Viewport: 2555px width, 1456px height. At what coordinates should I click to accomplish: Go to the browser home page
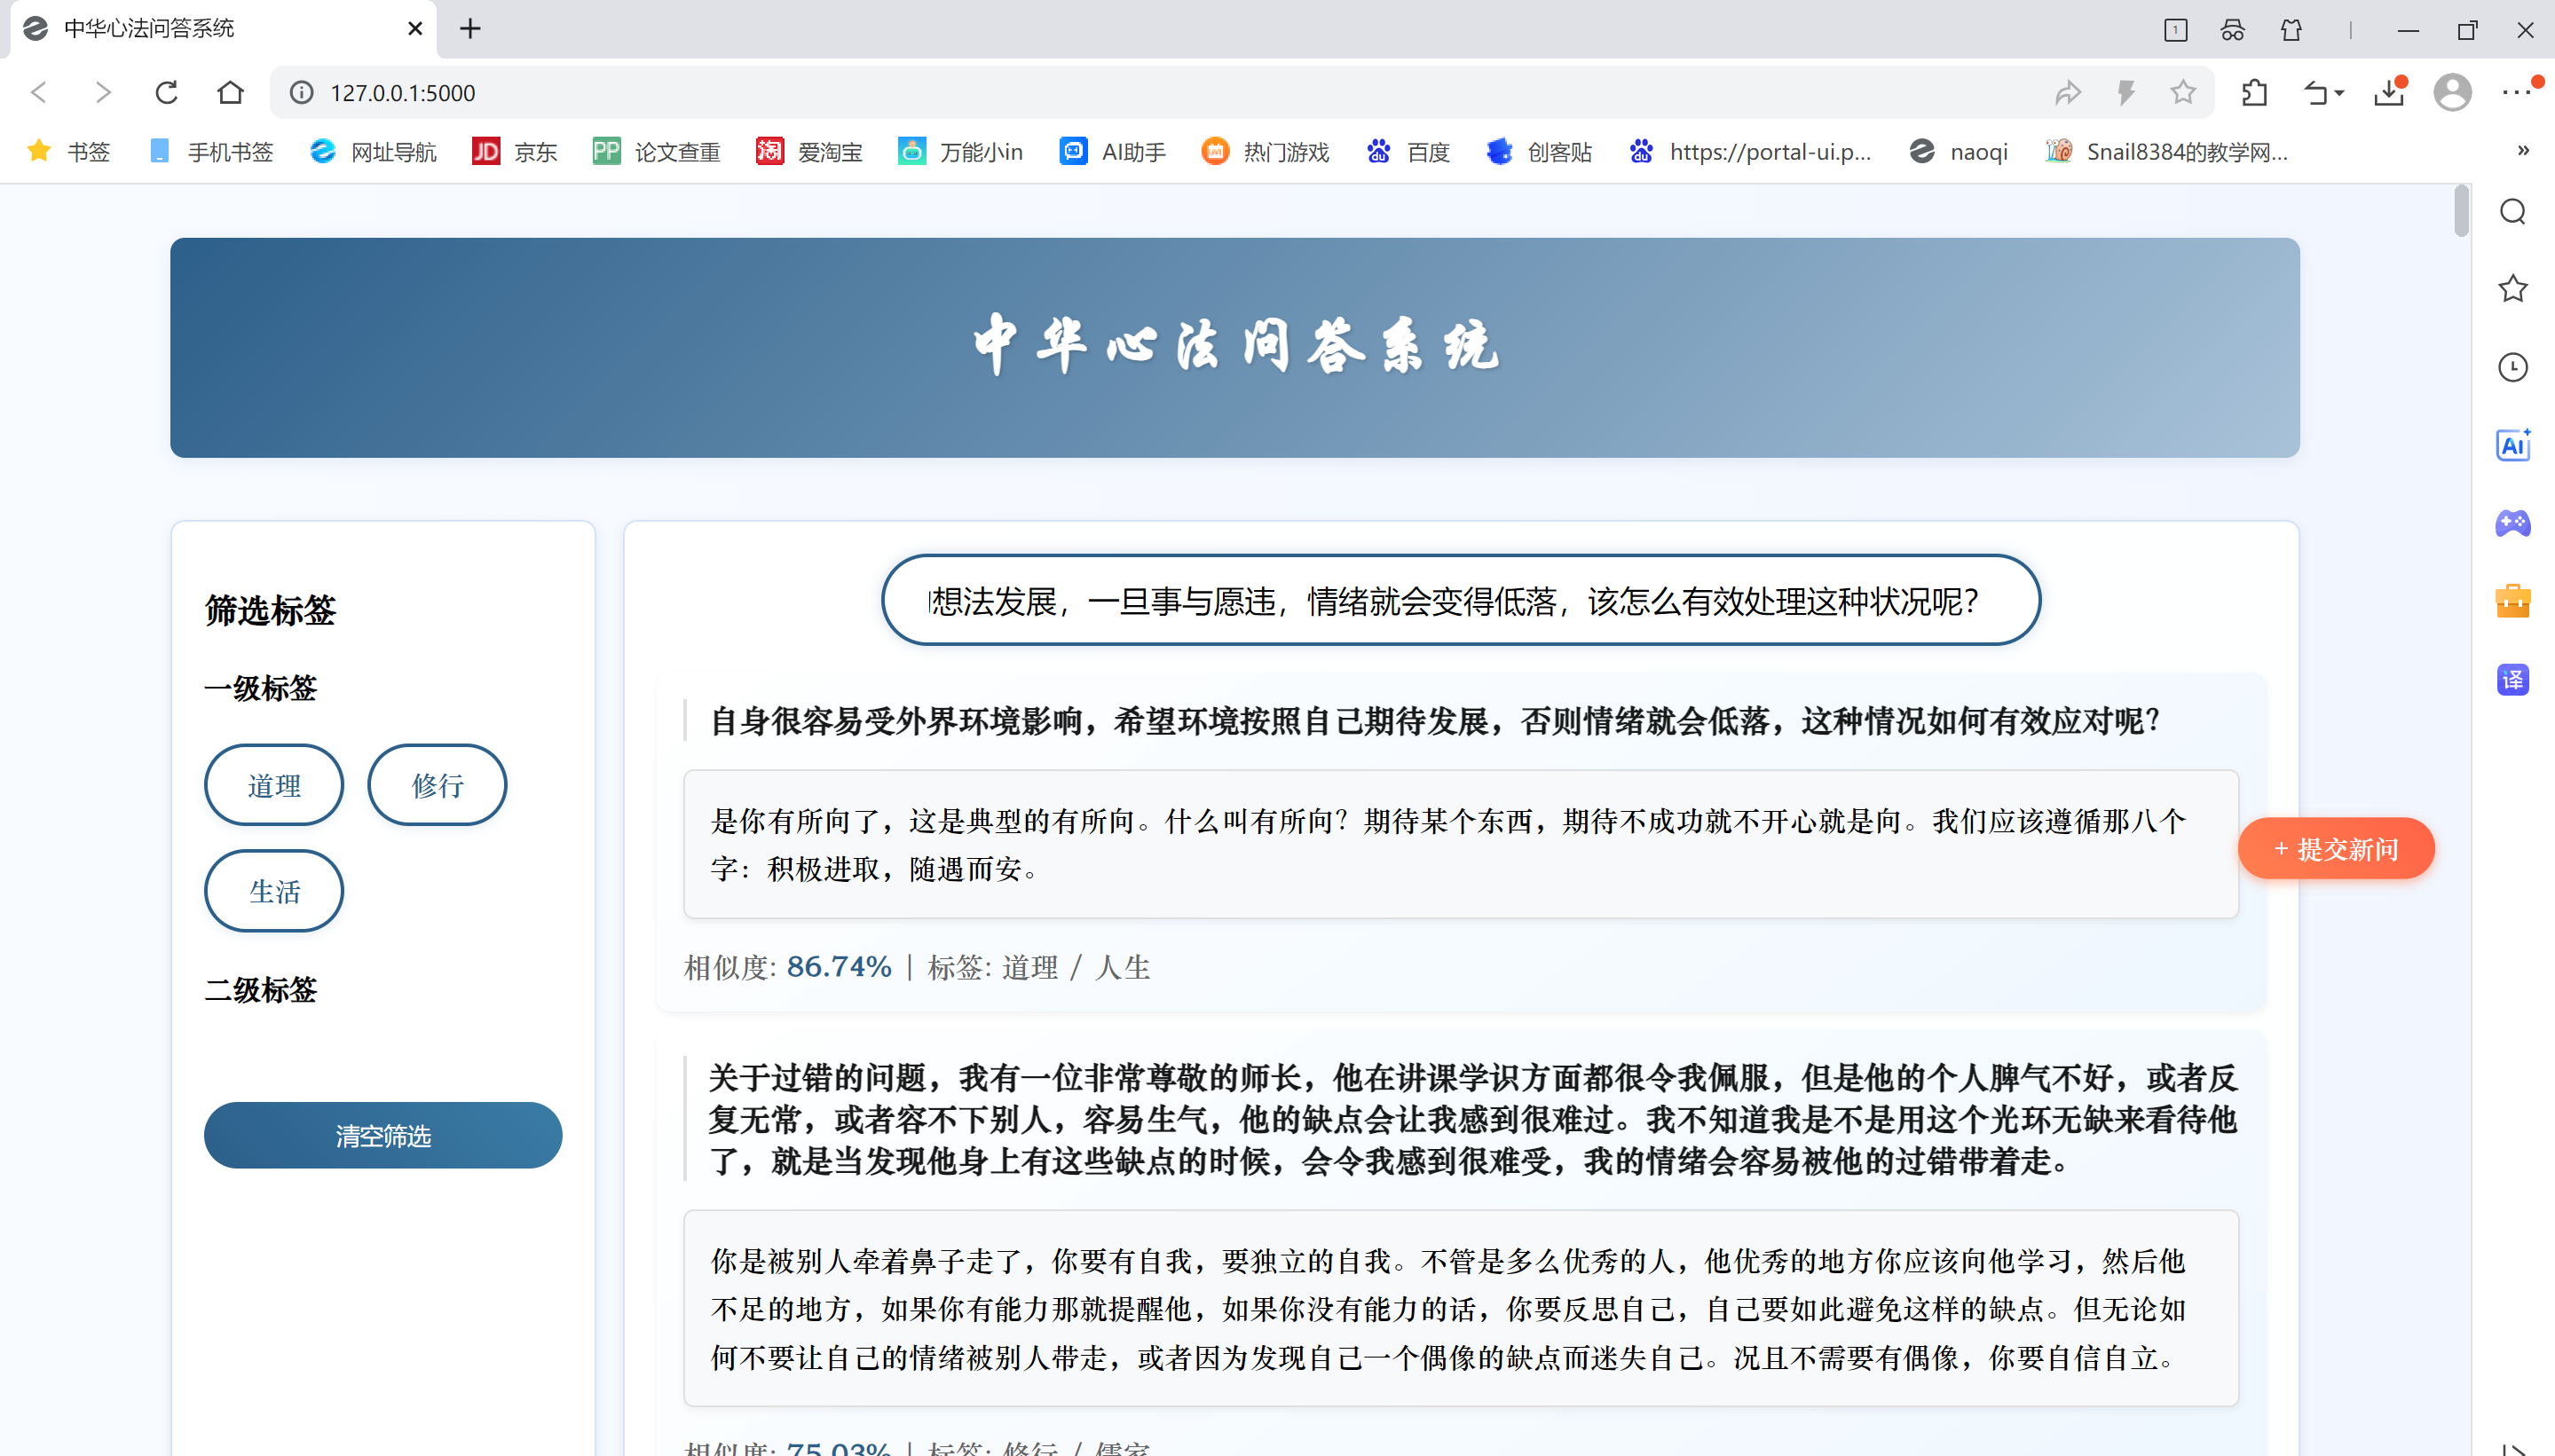click(230, 93)
